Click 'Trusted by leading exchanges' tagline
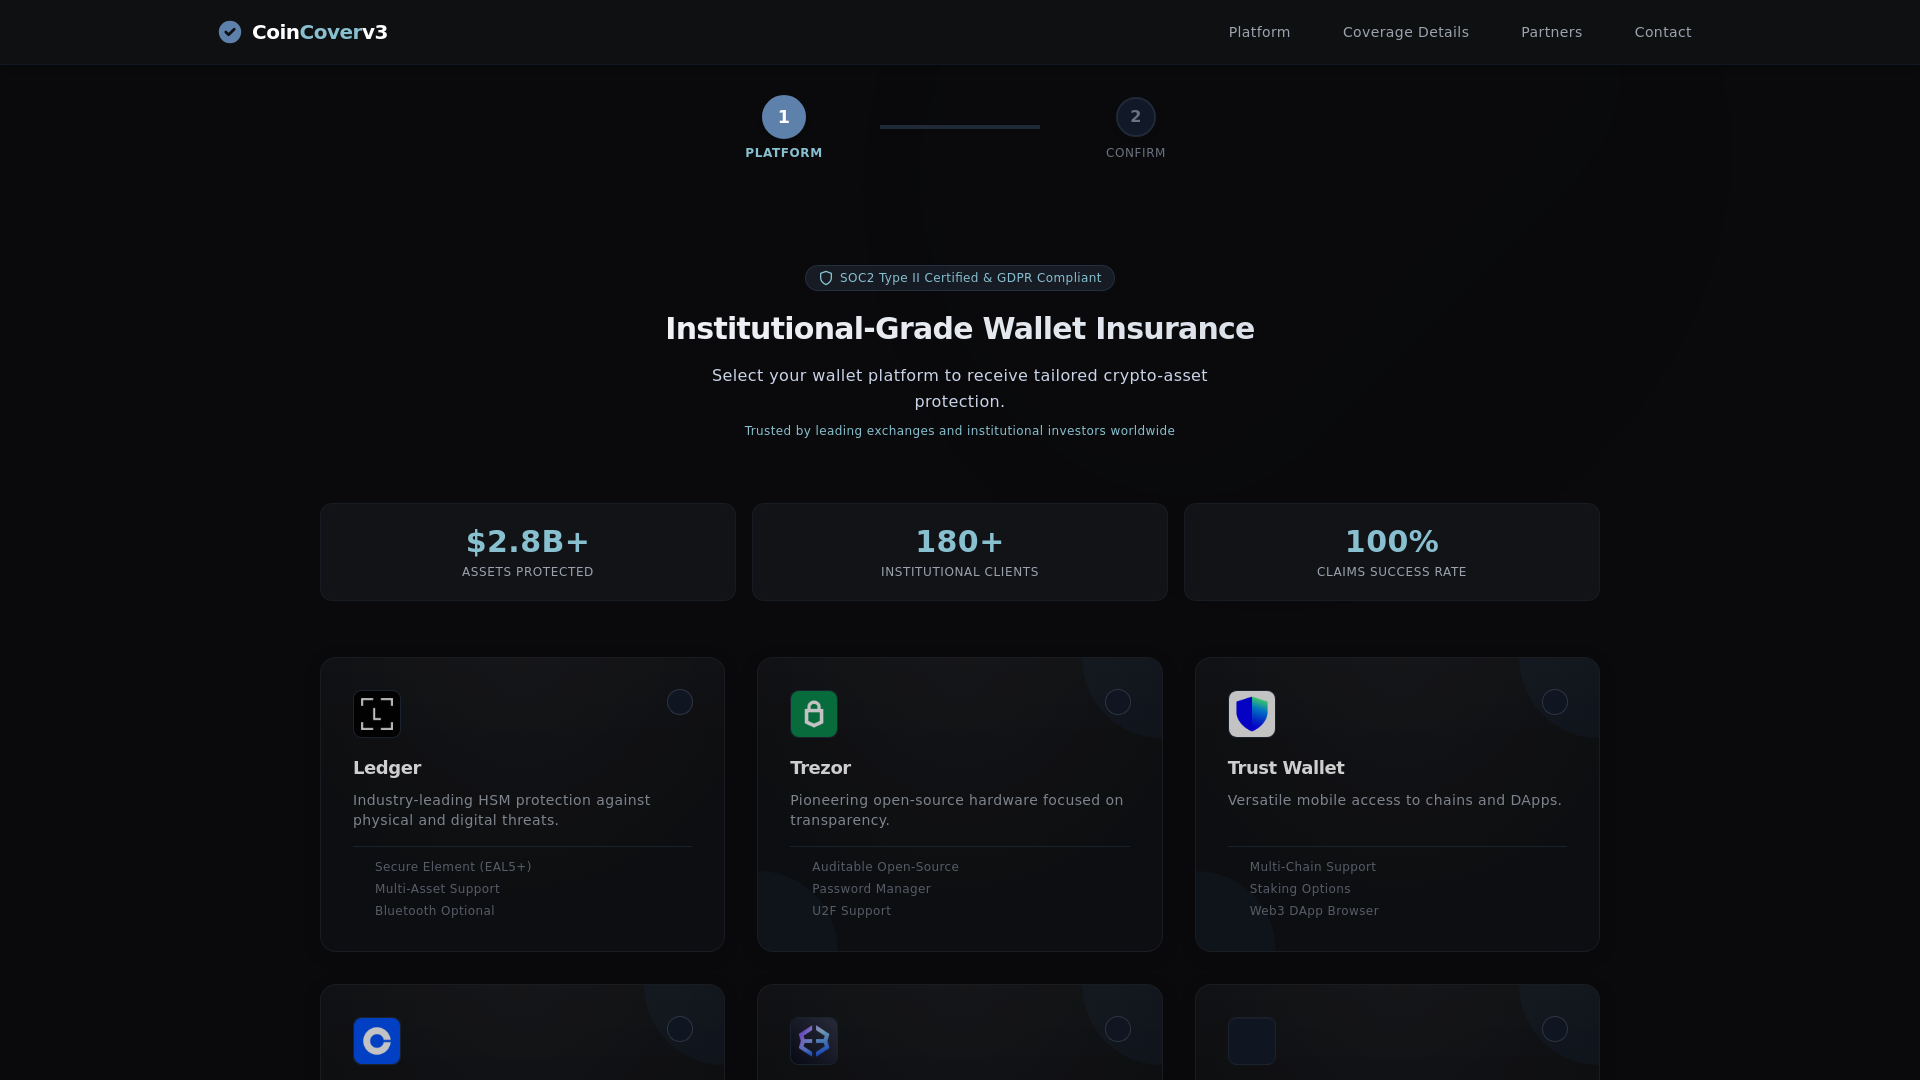1920x1080 pixels. (960, 431)
